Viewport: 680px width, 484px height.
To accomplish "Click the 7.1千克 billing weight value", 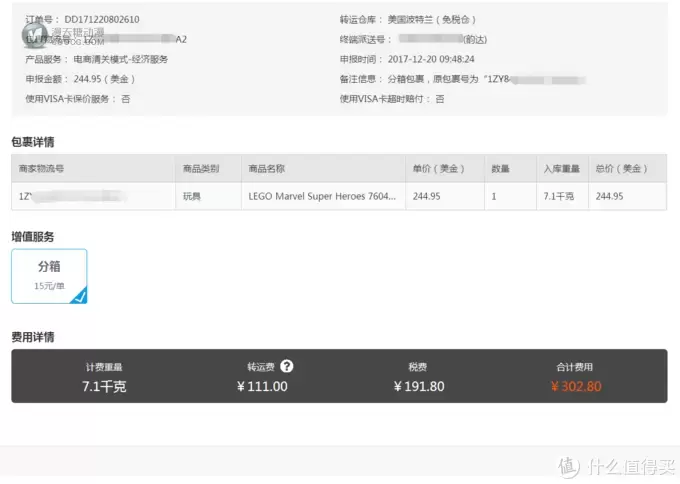I will tap(104, 386).
